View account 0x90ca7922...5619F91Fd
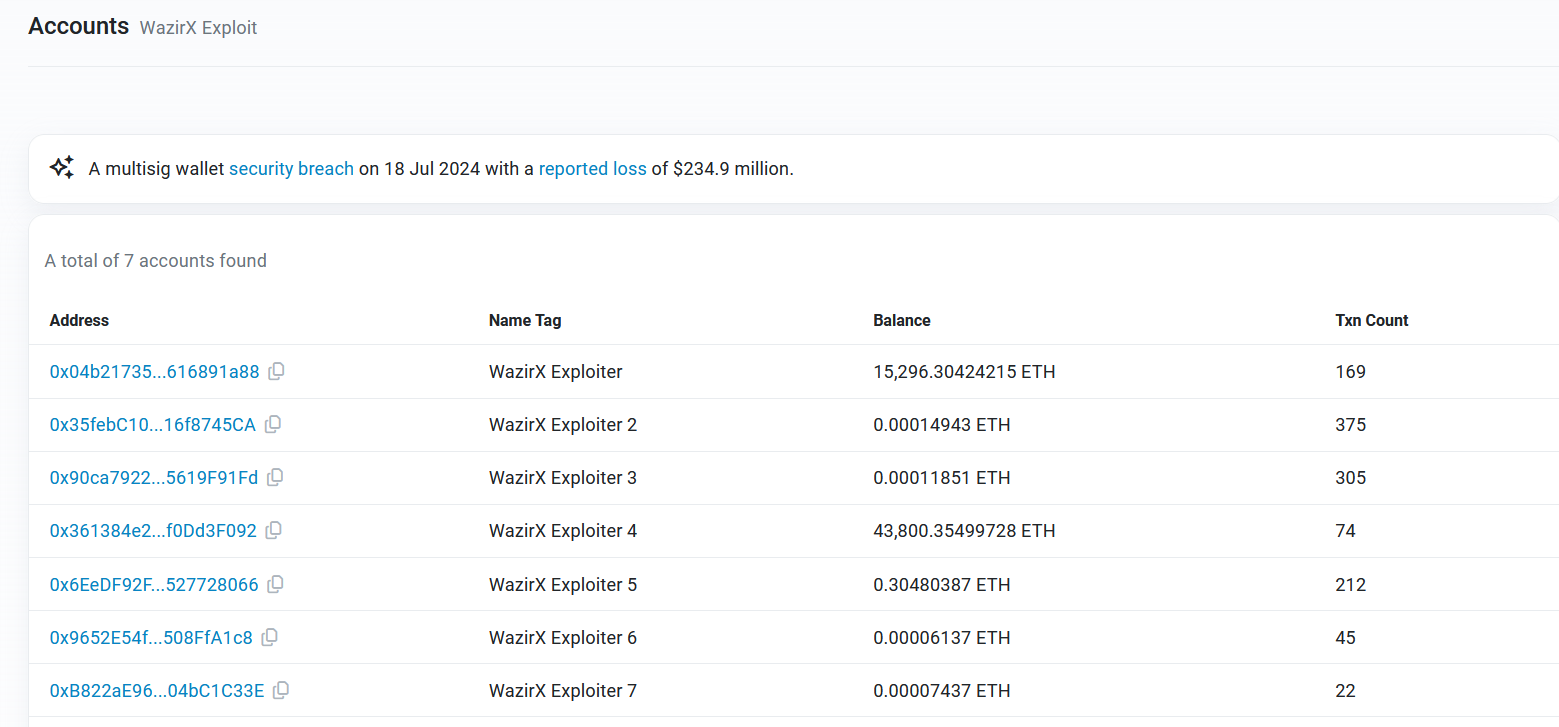This screenshot has height=727, width=1559. [x=153, y=478]
